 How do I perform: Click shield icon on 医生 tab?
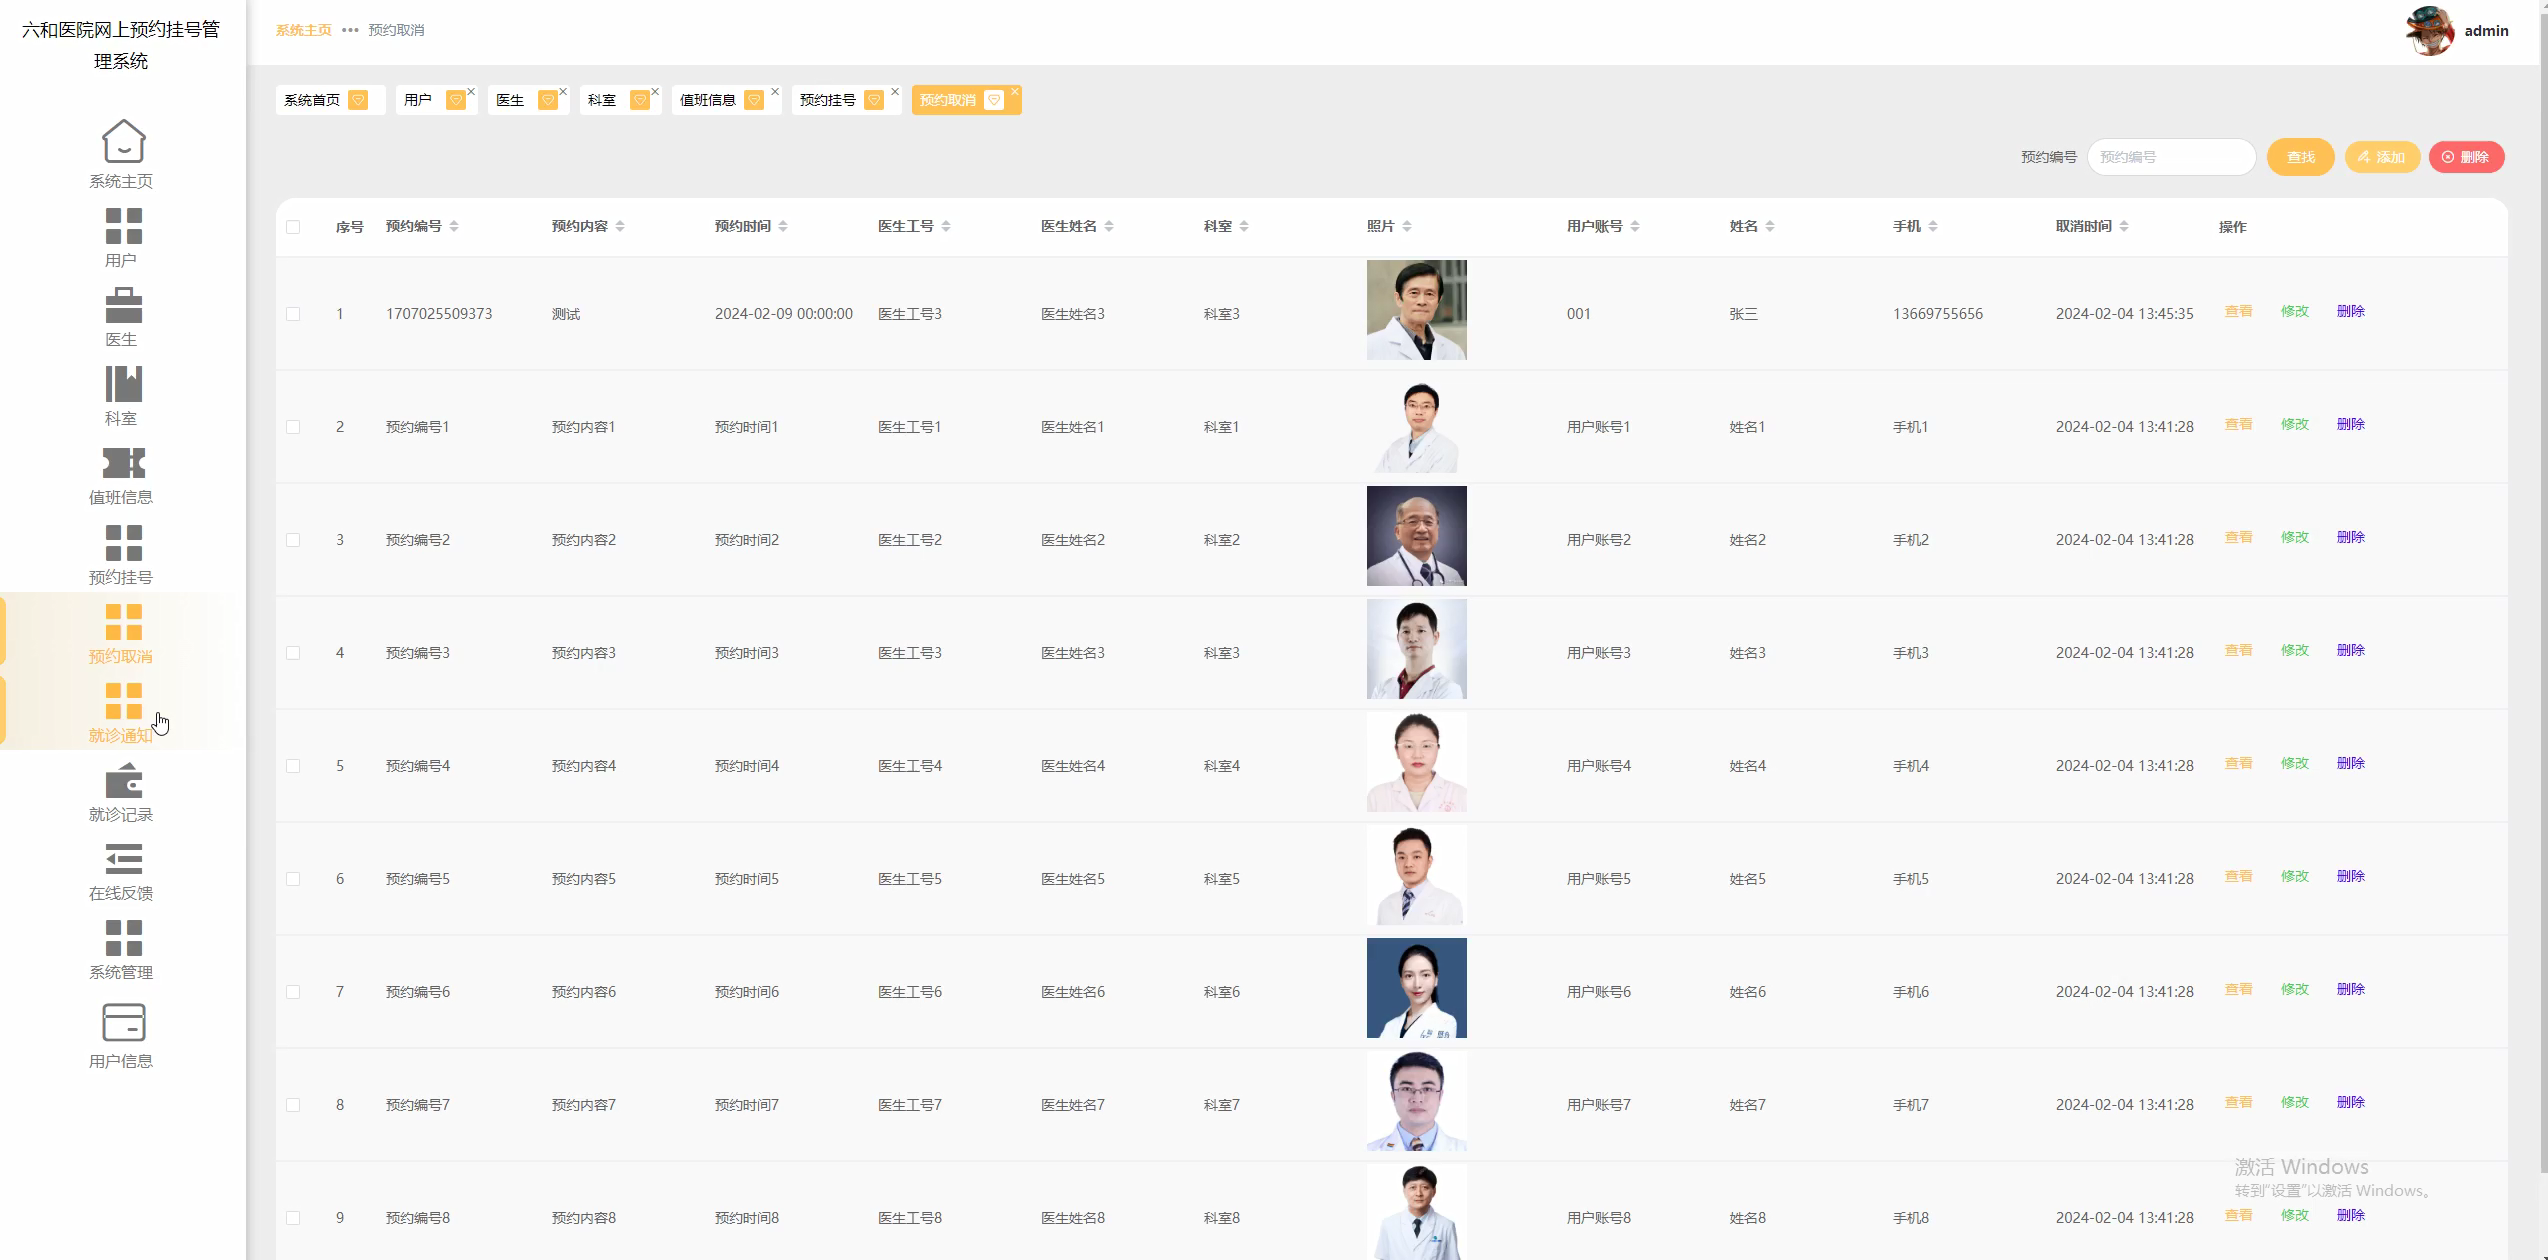click(547, 100)
